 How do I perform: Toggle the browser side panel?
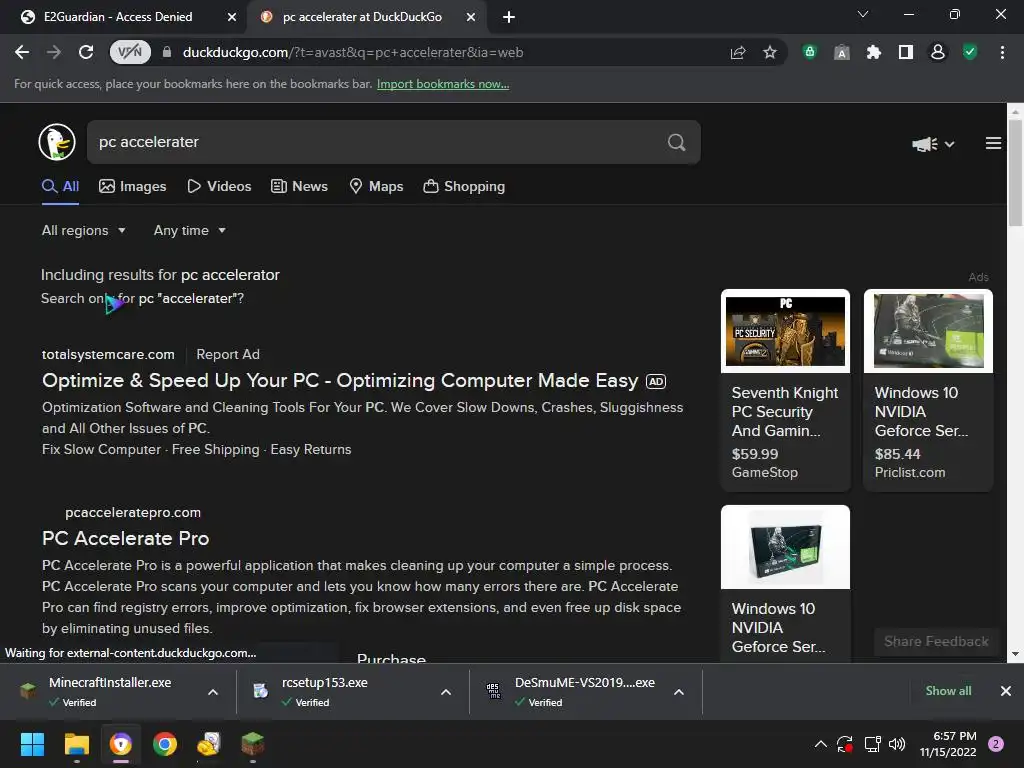[906, 52]
